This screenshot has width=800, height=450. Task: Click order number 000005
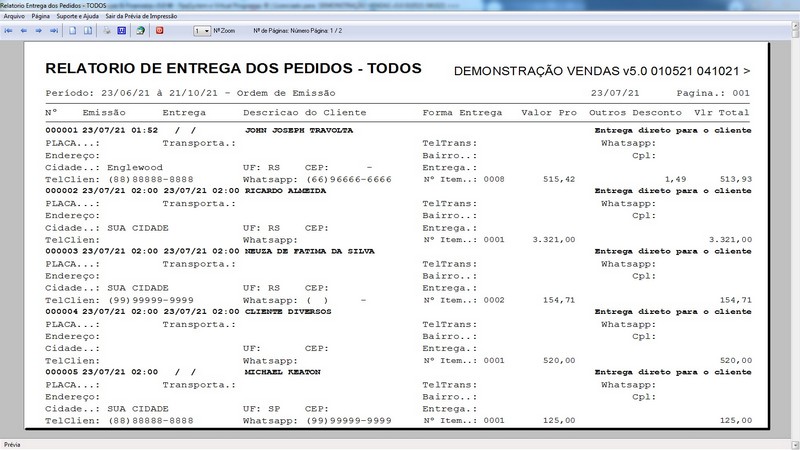click(x=61, y=372)
